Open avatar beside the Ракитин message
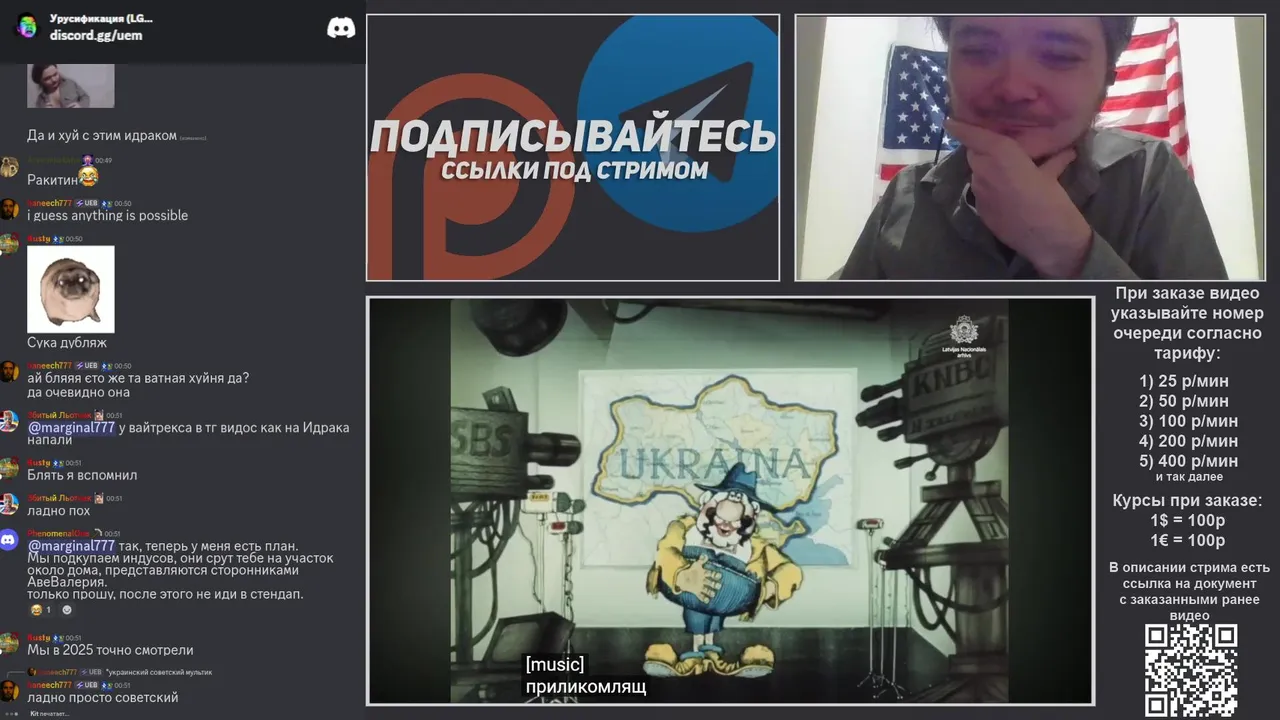 click(8, 167)
